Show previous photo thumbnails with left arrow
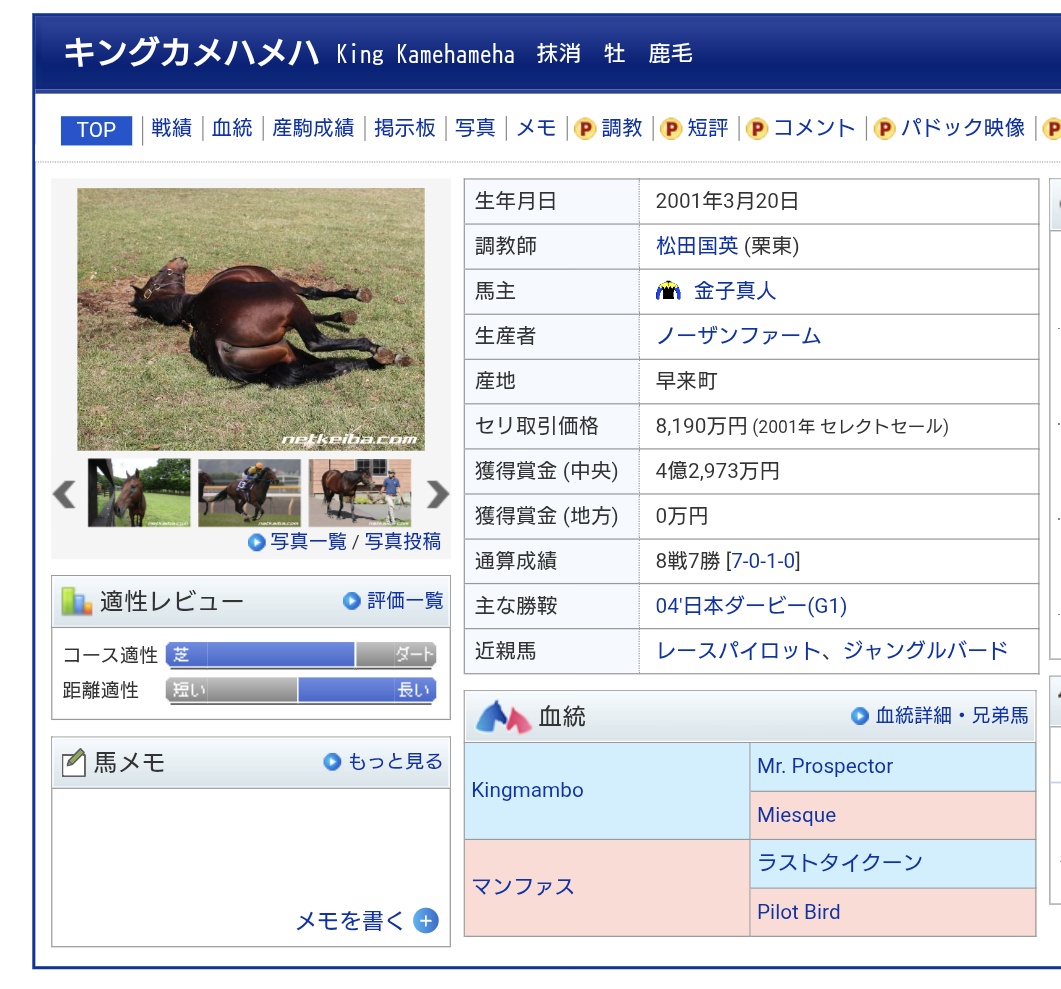The height and width of the screenshot is (989, 1061). point(64,494)
